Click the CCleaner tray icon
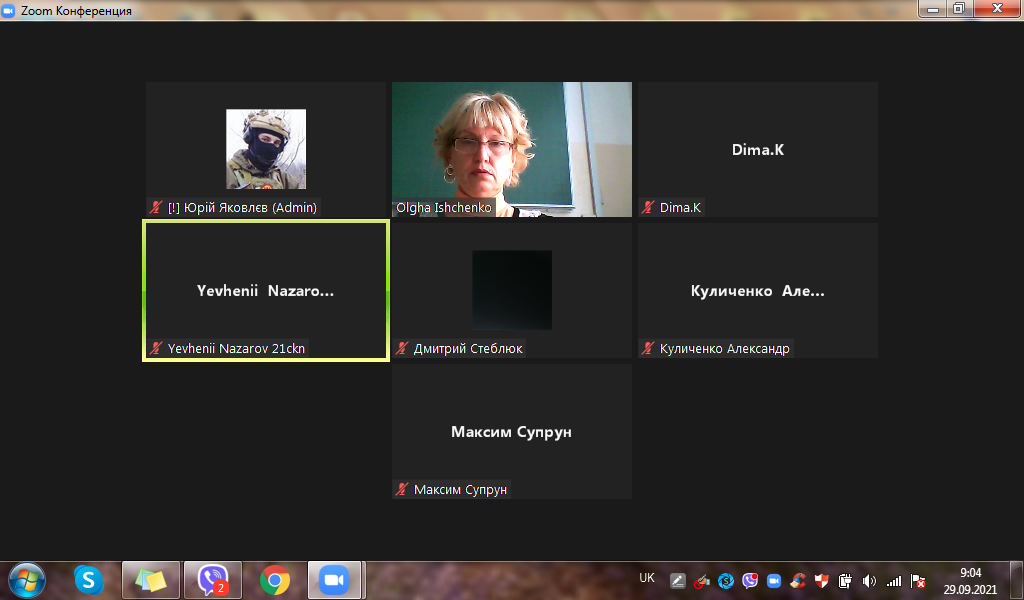 pyautogui.click(x=797, y=580)
